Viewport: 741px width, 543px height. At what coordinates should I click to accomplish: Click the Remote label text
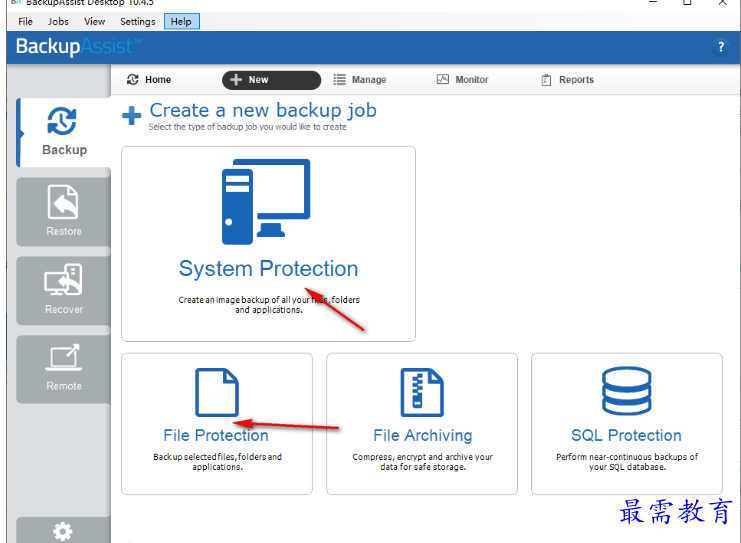click(x=64, y=386)
